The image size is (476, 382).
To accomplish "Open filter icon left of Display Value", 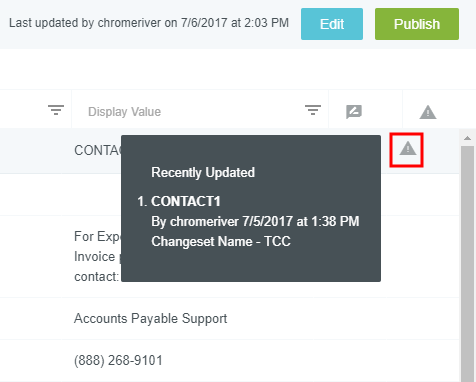I will click(56, 110).
